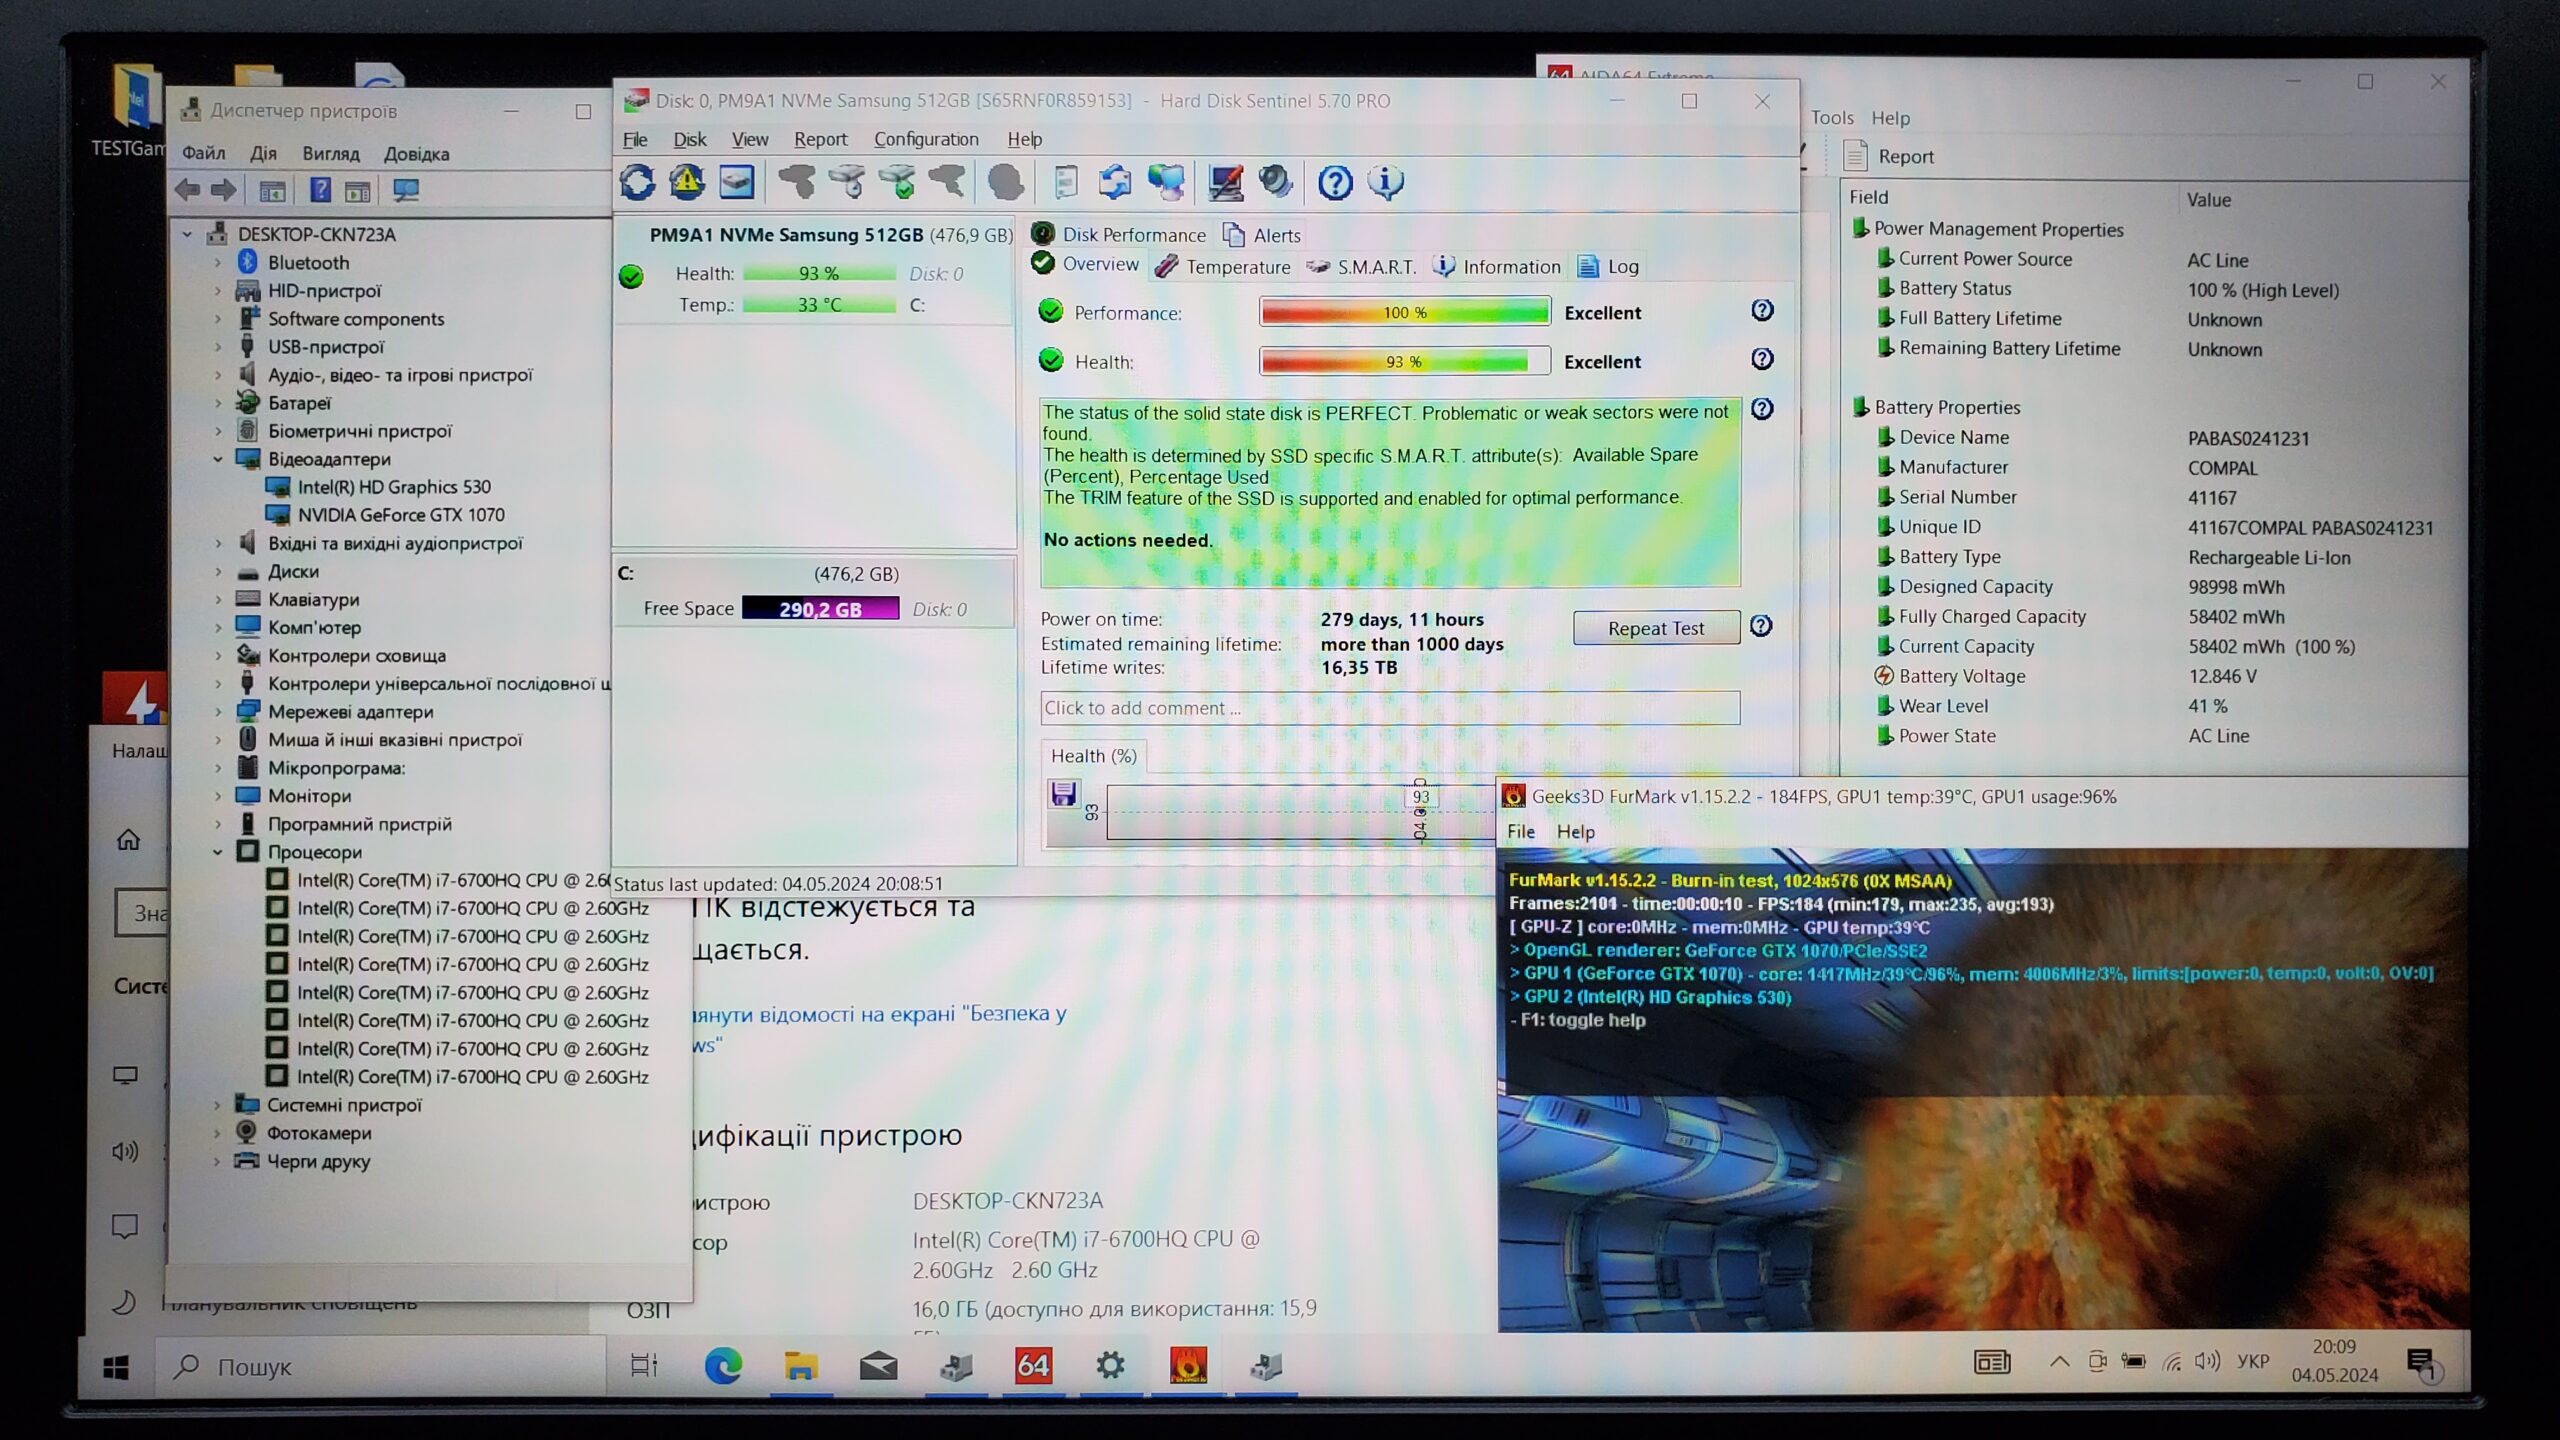Click the speaker icon in the Sentinel toolbar
Viewport: 2560px width, 1440px height.
tap(1275, 182)
